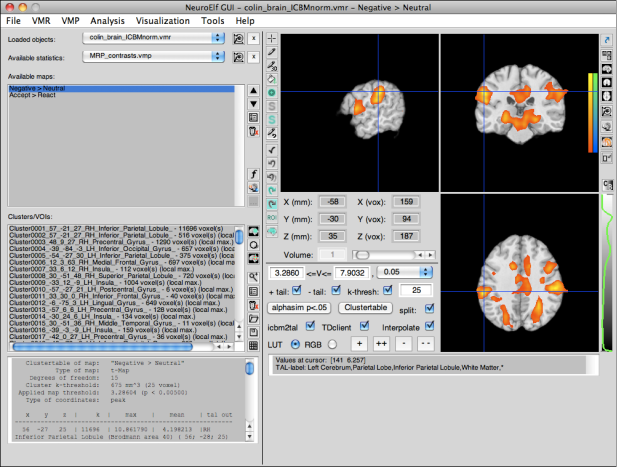Toggle the TDclient checkbox
The height and width of the screenshot is (467, 640).
click(364, 326)
